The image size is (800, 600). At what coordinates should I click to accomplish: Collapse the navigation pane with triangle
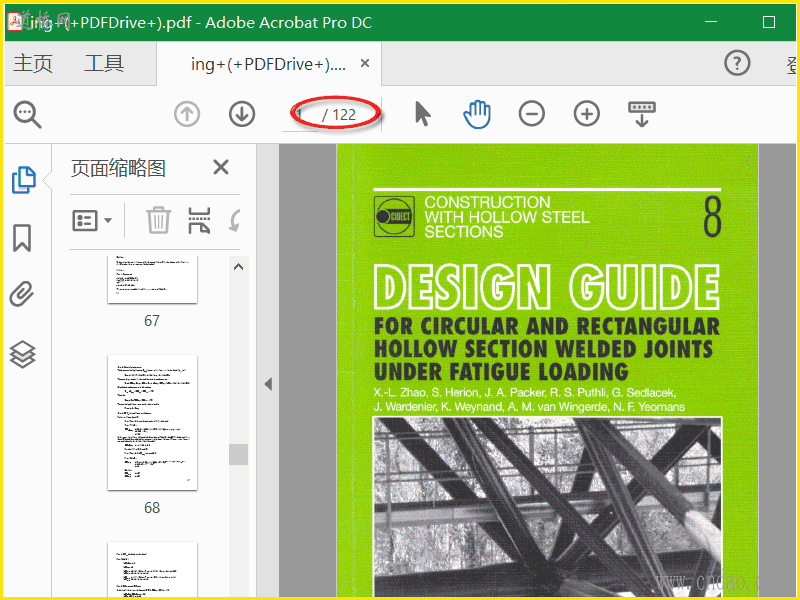click(x=268, y=384)
